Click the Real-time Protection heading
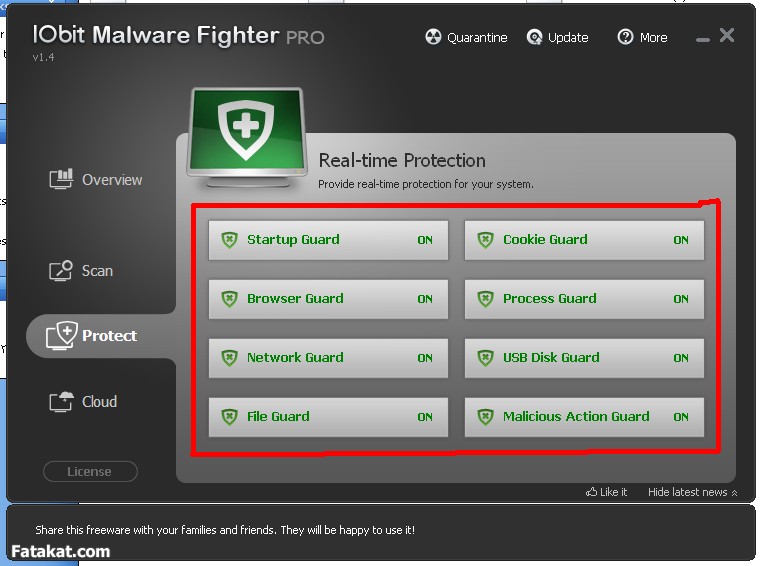The width and height of the screenshot is (762, 566). [402, 160]
